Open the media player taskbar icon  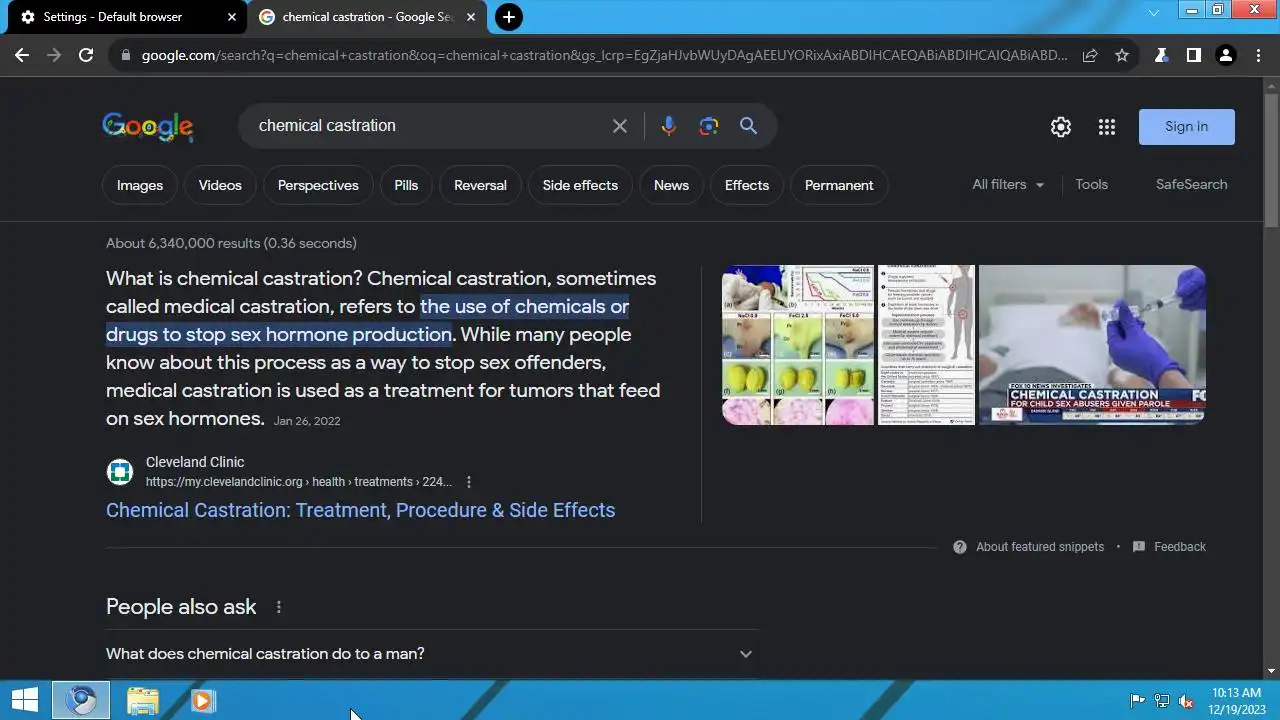[202, 700]
